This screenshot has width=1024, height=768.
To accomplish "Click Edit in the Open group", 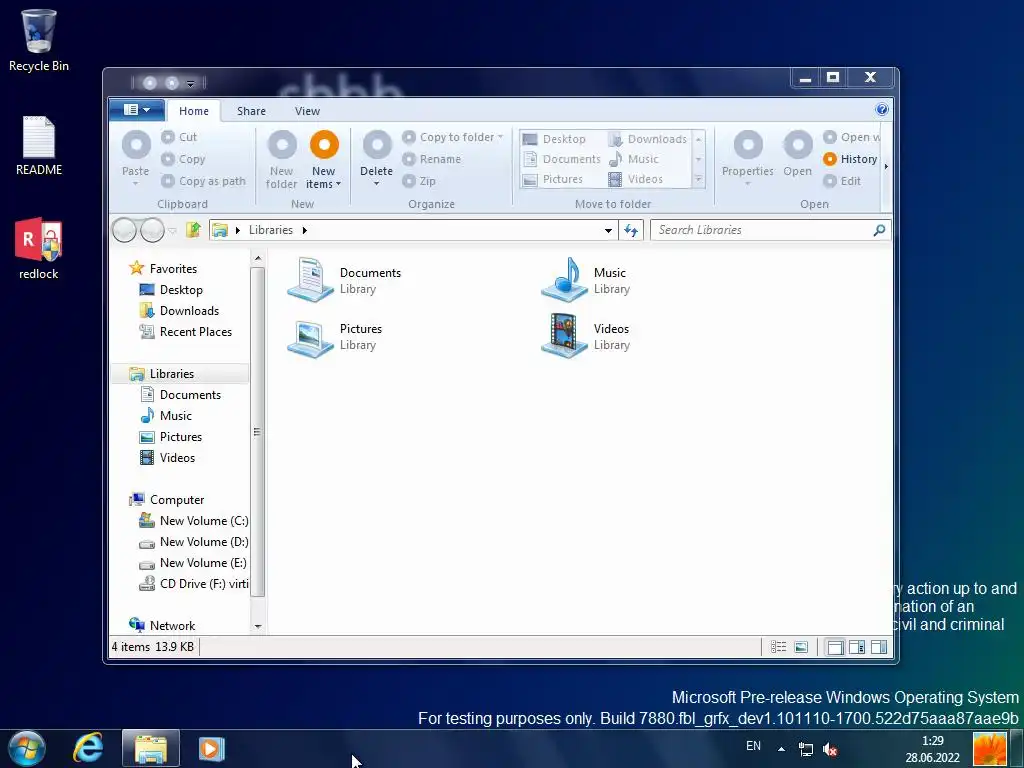I will point(842,182).
